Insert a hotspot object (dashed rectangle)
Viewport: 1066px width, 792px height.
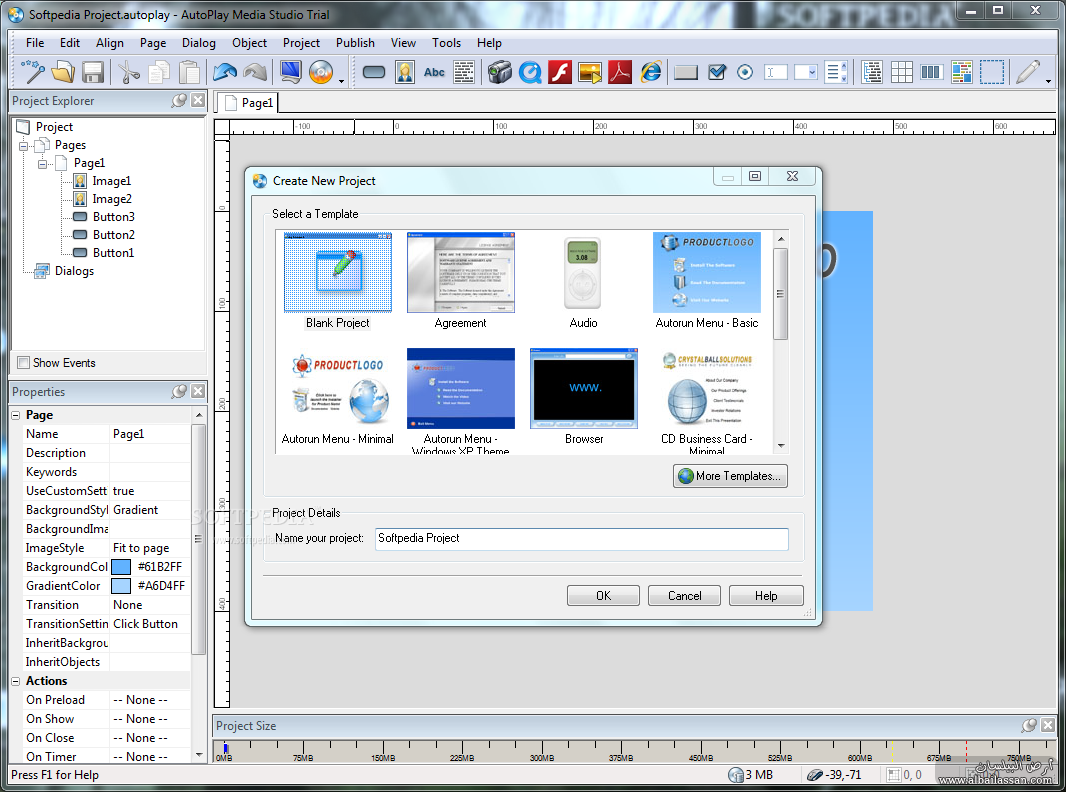pos(992,71)
